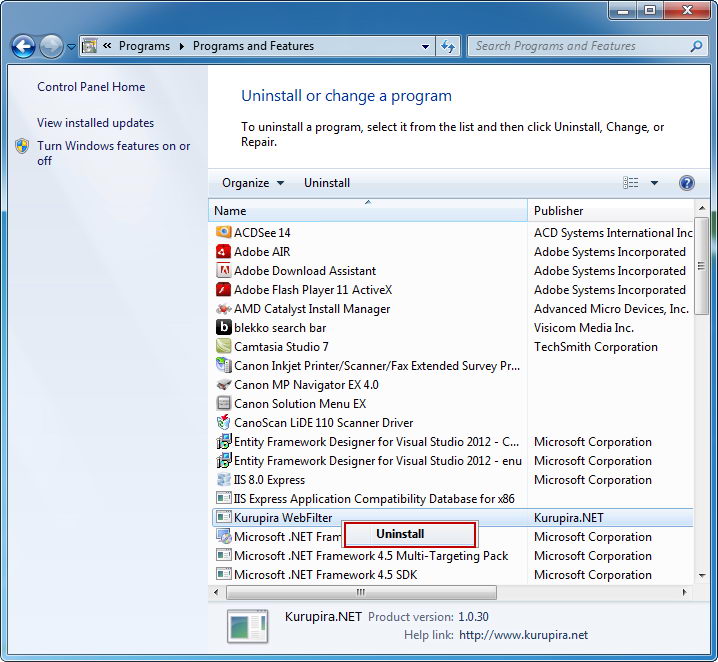Change view with the view icon
718x662 pixels.
[x=631, y=183]
